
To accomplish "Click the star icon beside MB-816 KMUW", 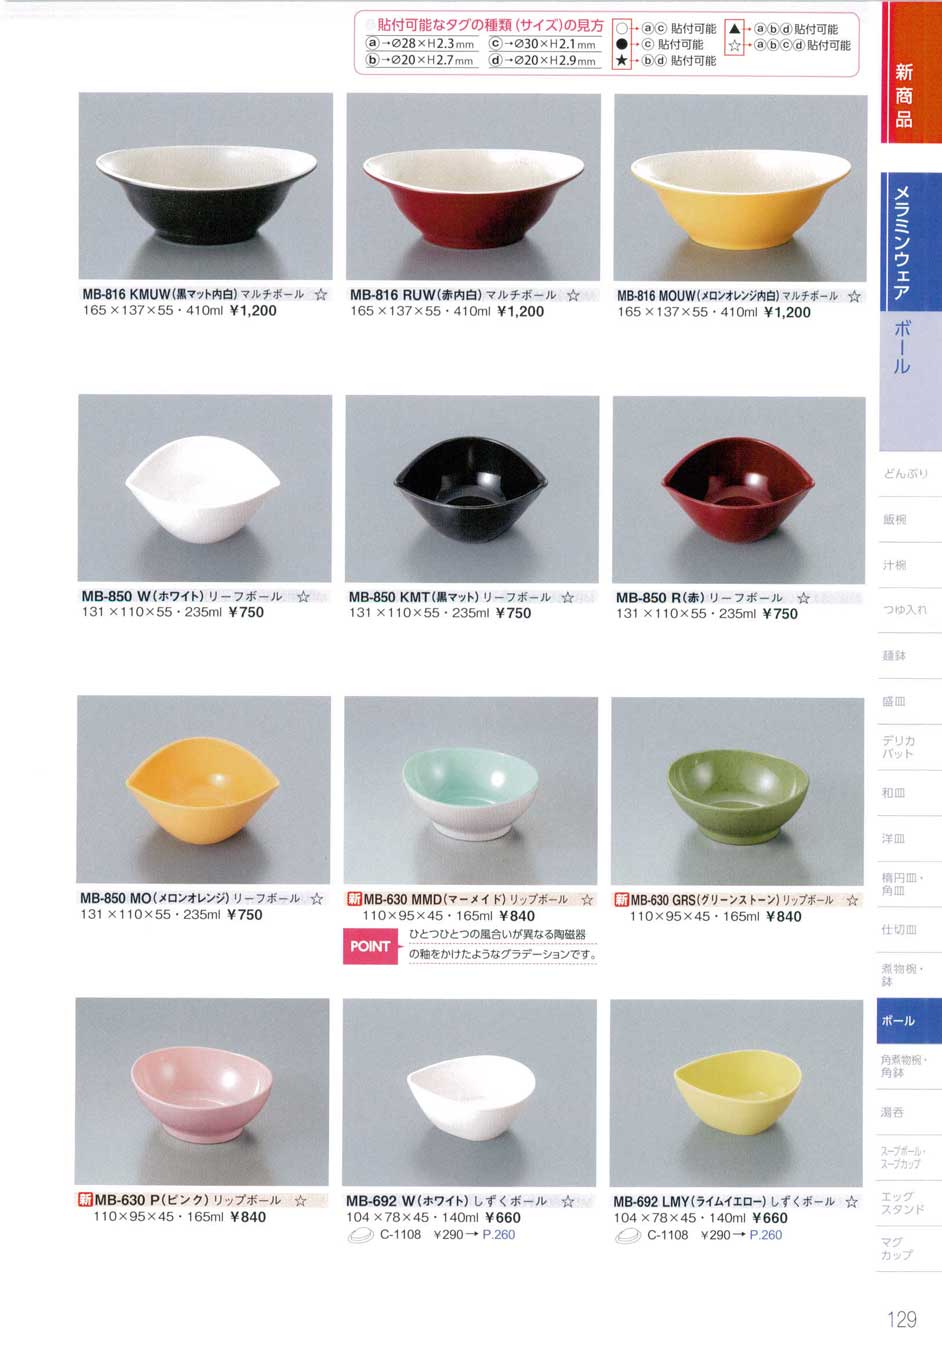I will pos(321,295).
